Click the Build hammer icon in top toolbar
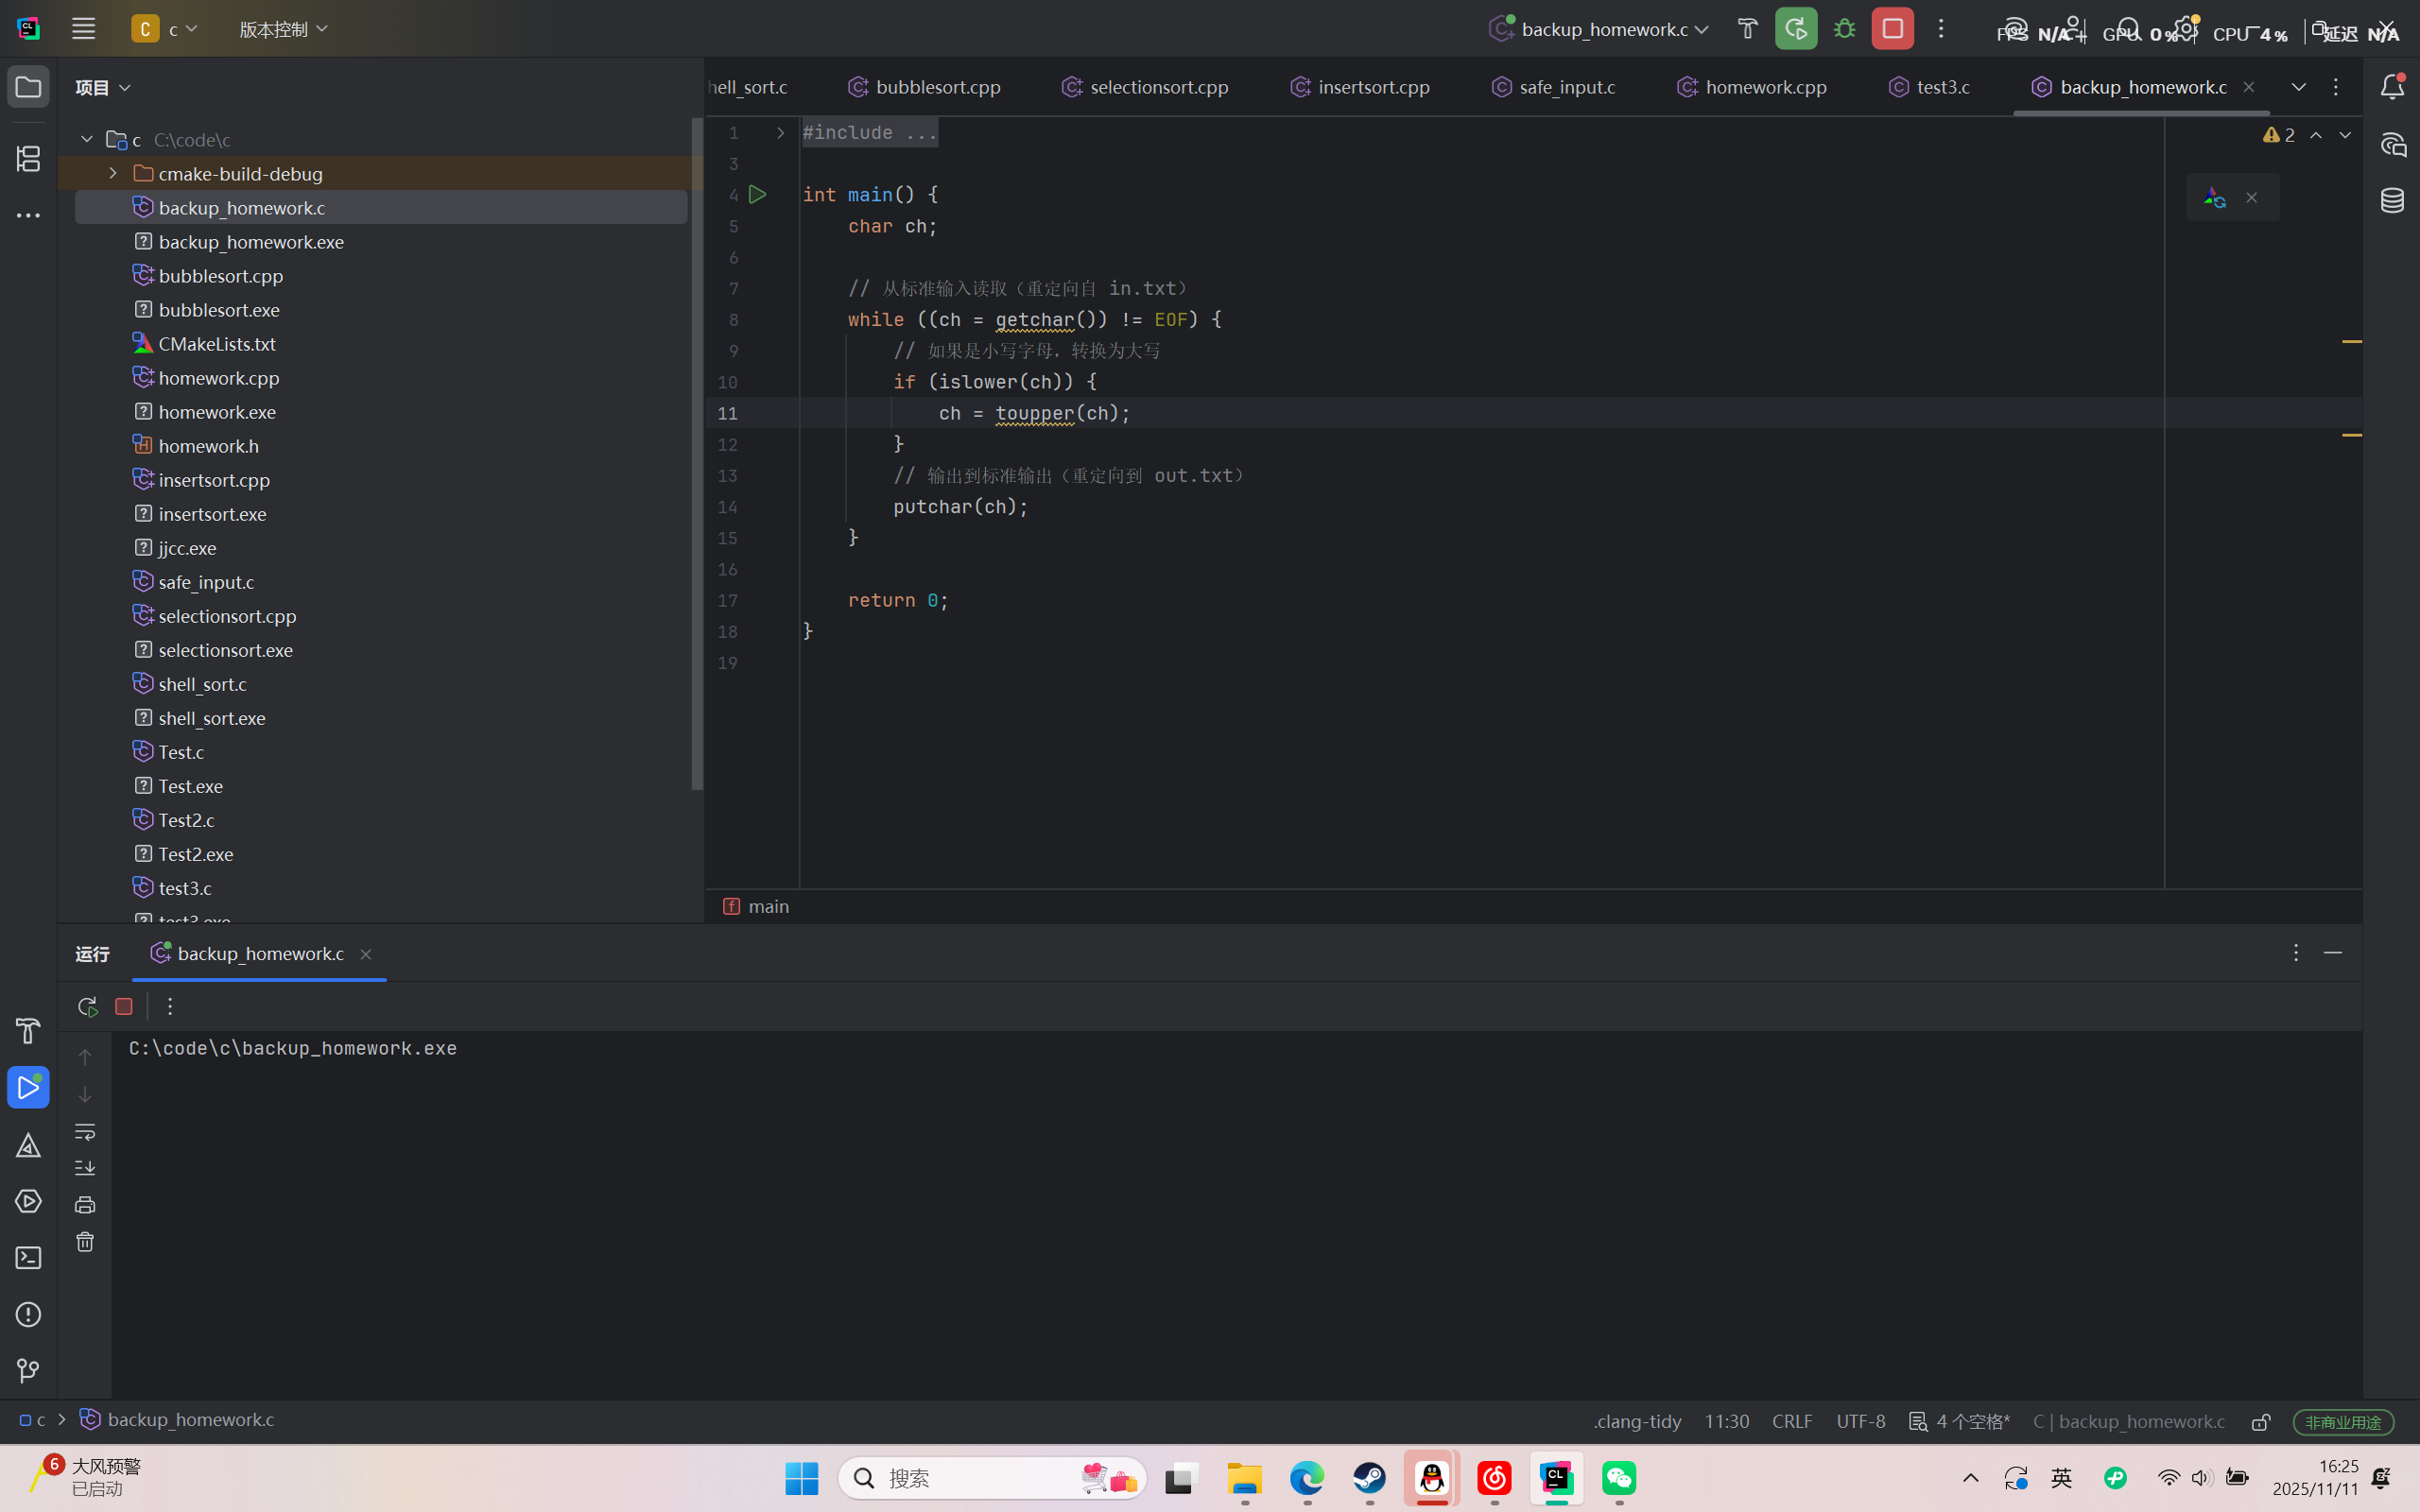This screenshot has width=2420, height=1512. pos(1747,29)
